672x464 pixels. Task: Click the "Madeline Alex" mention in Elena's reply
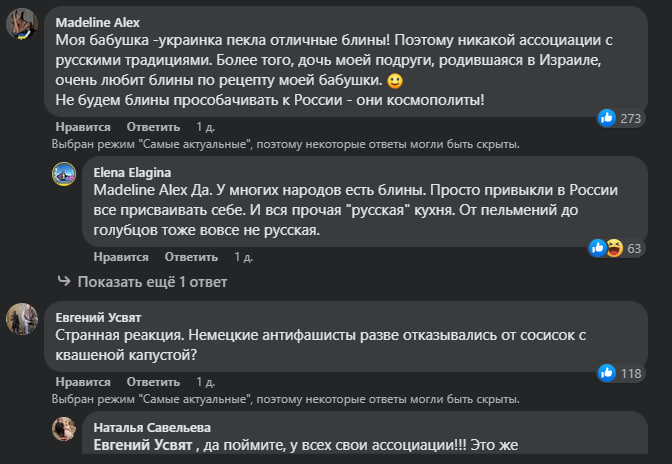143,189
